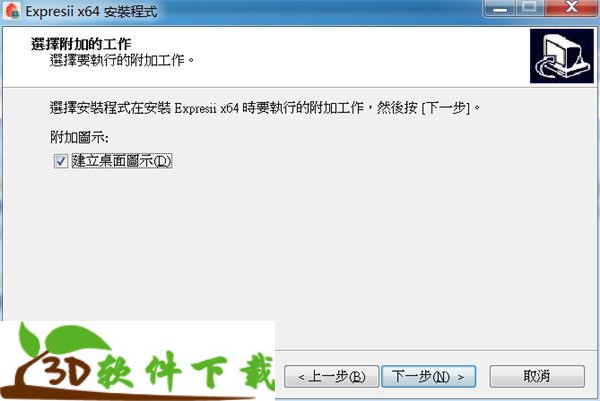Click the 建立桌面圖示(D) checkbox label text
600x401 pixels.
tap(122, 161)
